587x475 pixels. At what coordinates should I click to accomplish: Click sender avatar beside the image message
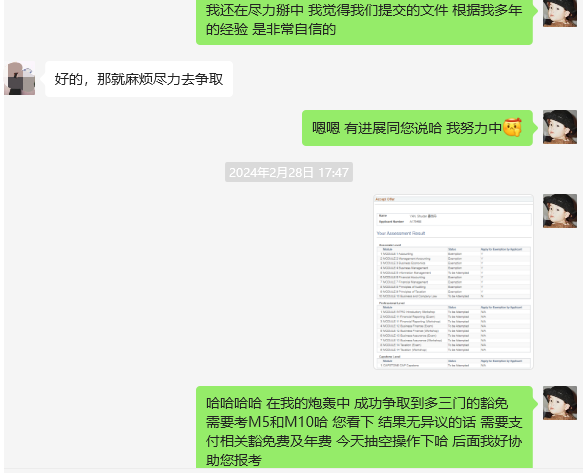pos(560,211)
